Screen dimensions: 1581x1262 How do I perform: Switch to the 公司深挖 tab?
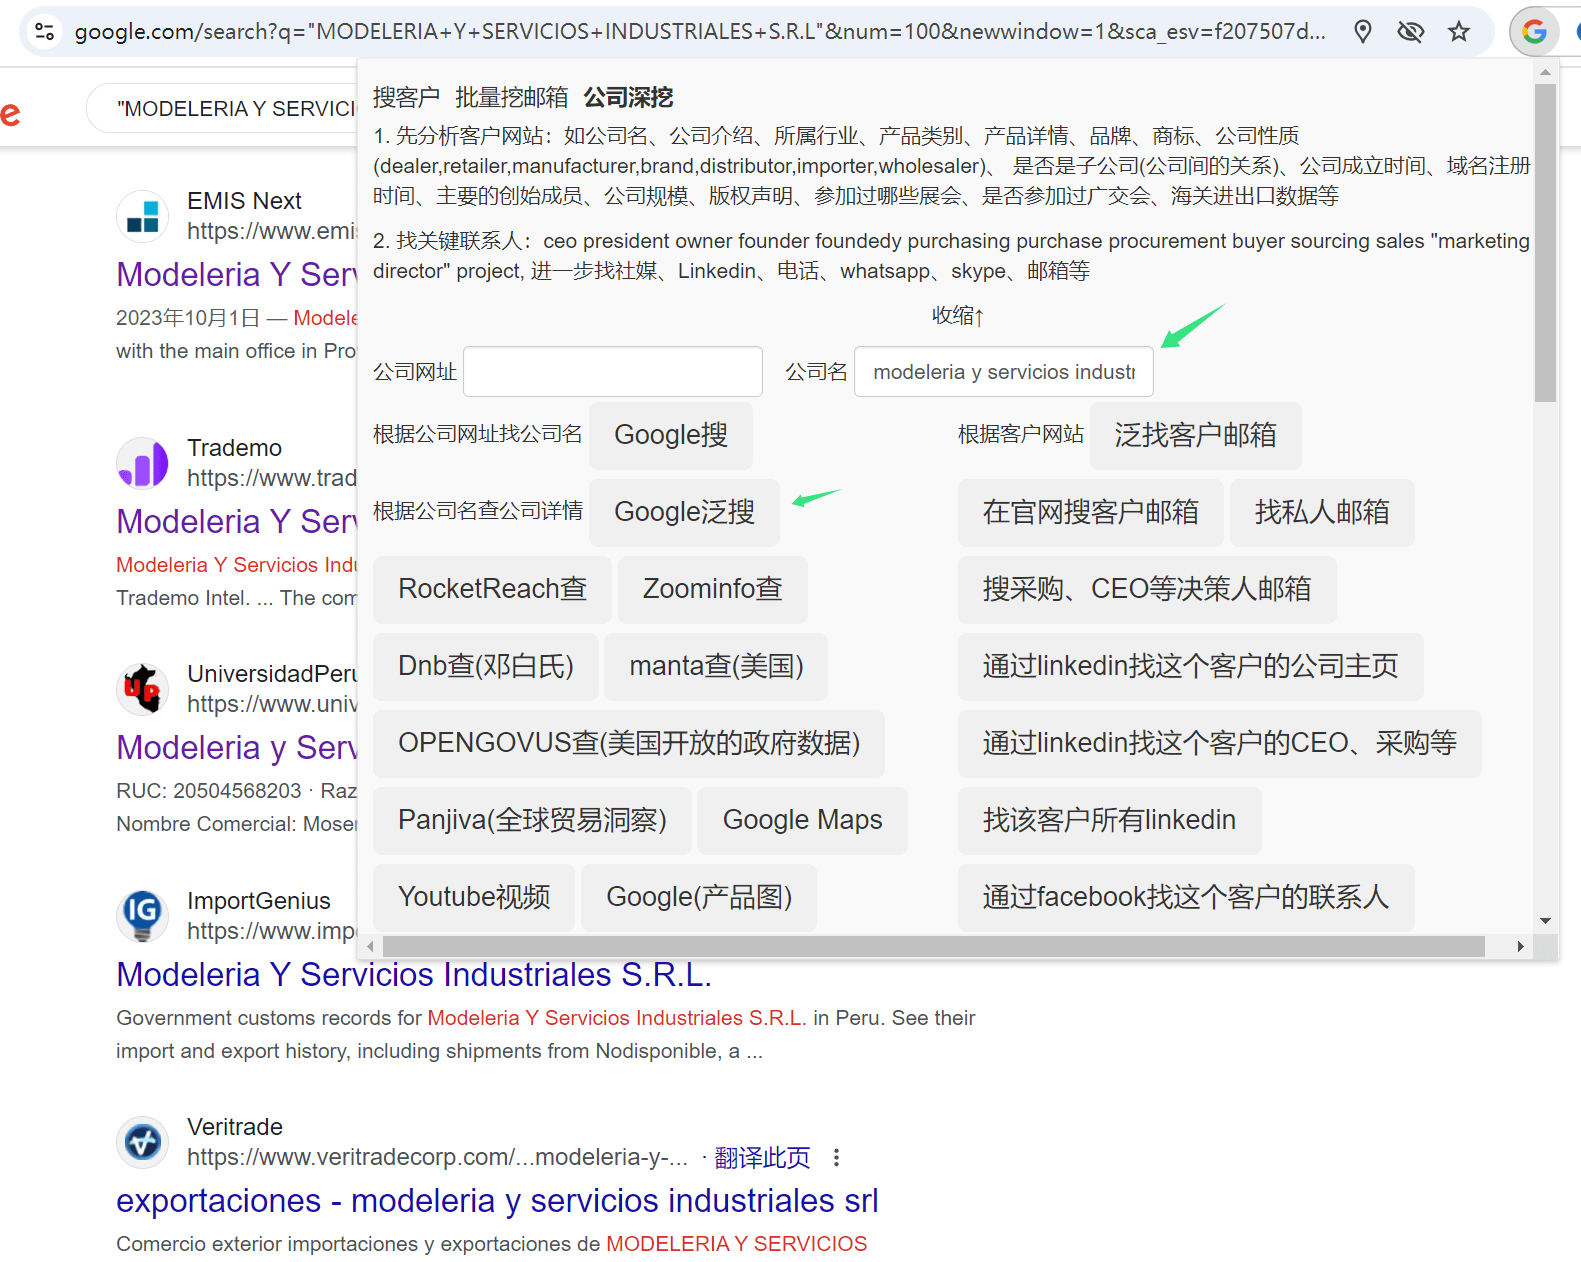coord(628,97)
